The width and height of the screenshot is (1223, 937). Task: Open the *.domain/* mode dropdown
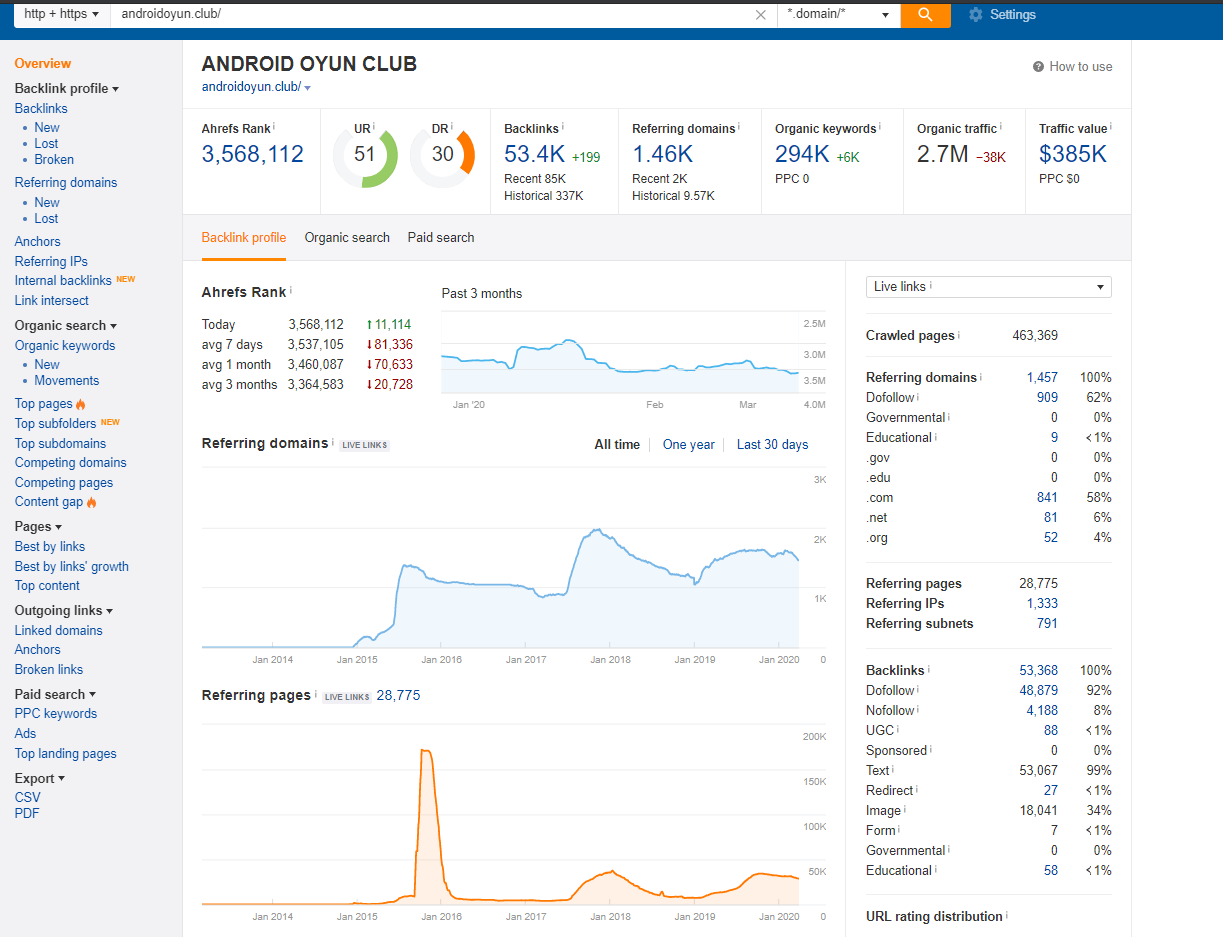point(838,15)
